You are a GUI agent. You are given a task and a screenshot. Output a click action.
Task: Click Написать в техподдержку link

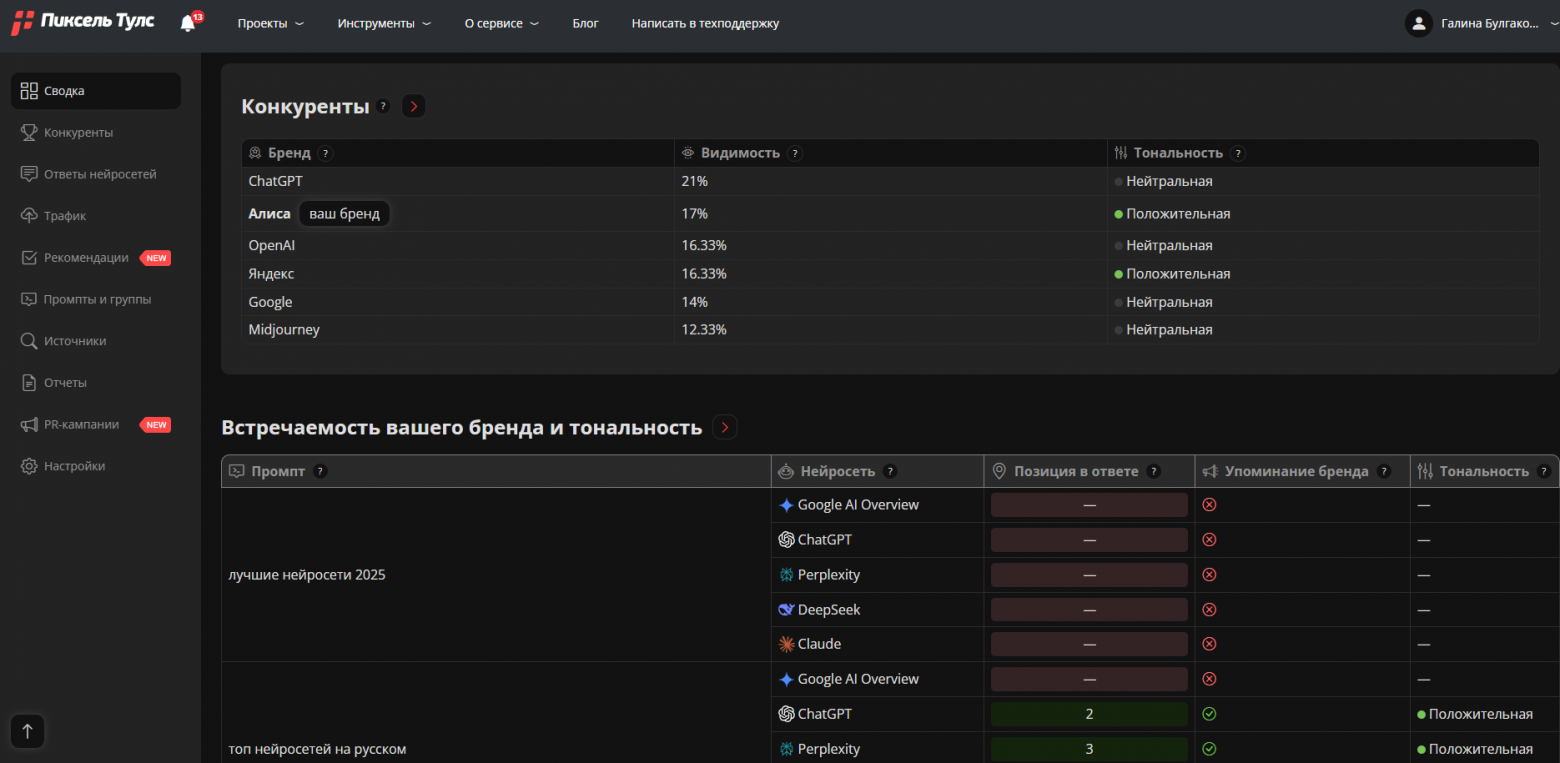tap(705, 23)
